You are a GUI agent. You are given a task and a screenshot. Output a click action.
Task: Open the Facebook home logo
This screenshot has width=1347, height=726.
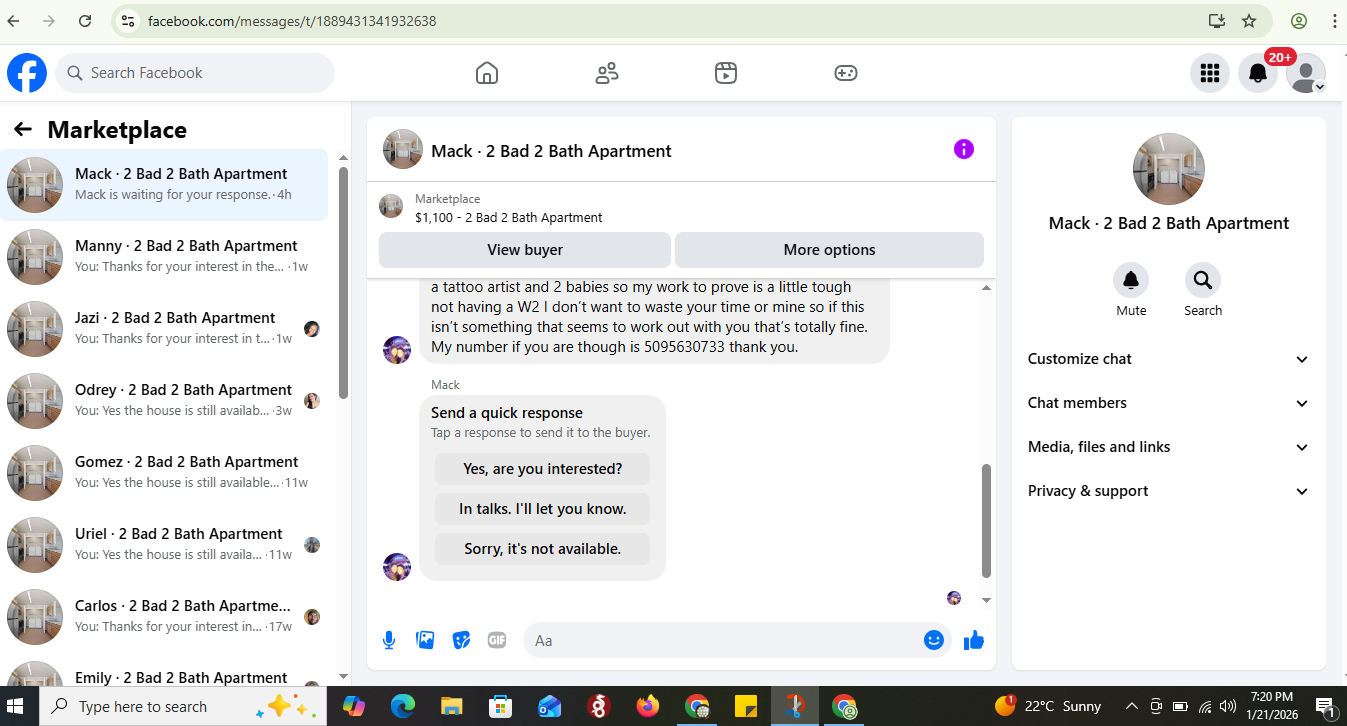[x=27, y=73]
